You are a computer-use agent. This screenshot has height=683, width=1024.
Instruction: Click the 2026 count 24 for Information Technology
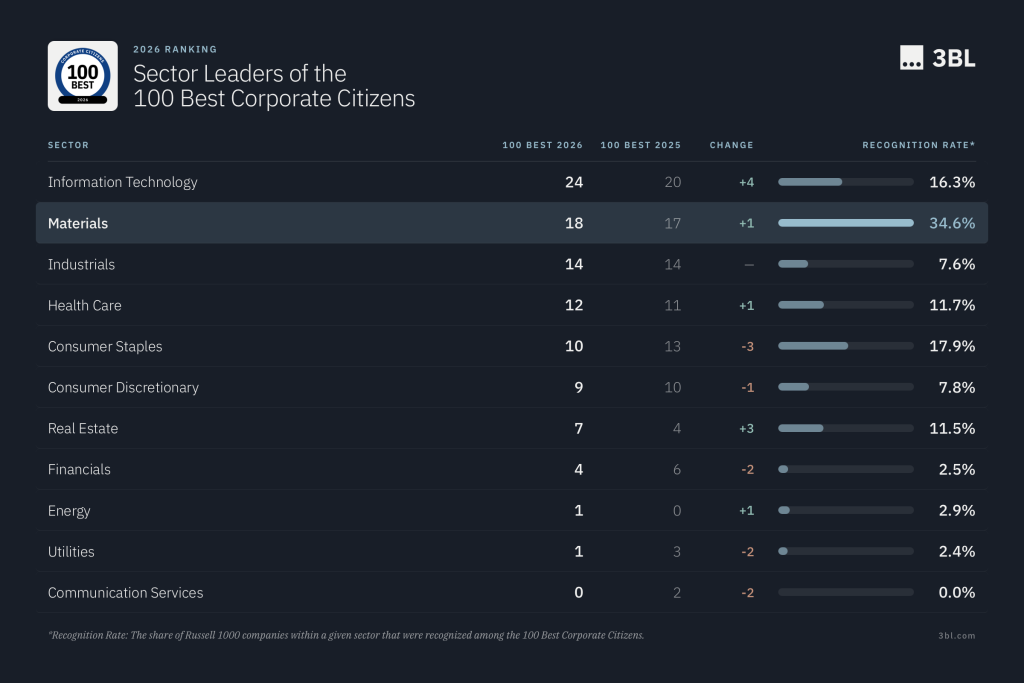click(x=574, y=182)
